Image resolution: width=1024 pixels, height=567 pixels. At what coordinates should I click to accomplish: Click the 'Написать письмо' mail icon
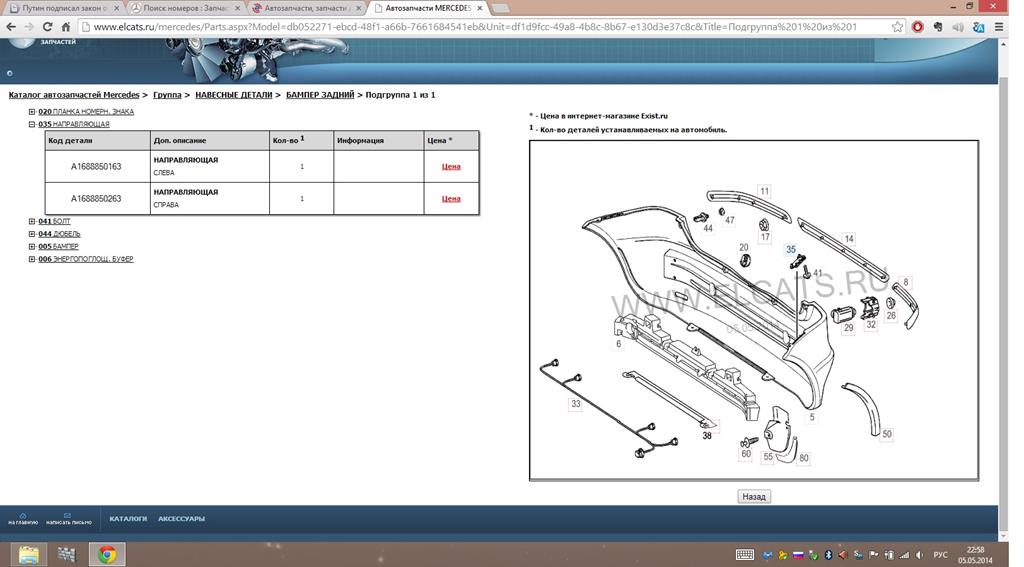point(68,518)
